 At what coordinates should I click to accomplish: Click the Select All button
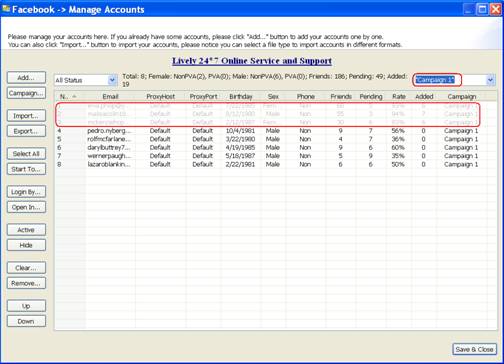click(x=26, y=154)
